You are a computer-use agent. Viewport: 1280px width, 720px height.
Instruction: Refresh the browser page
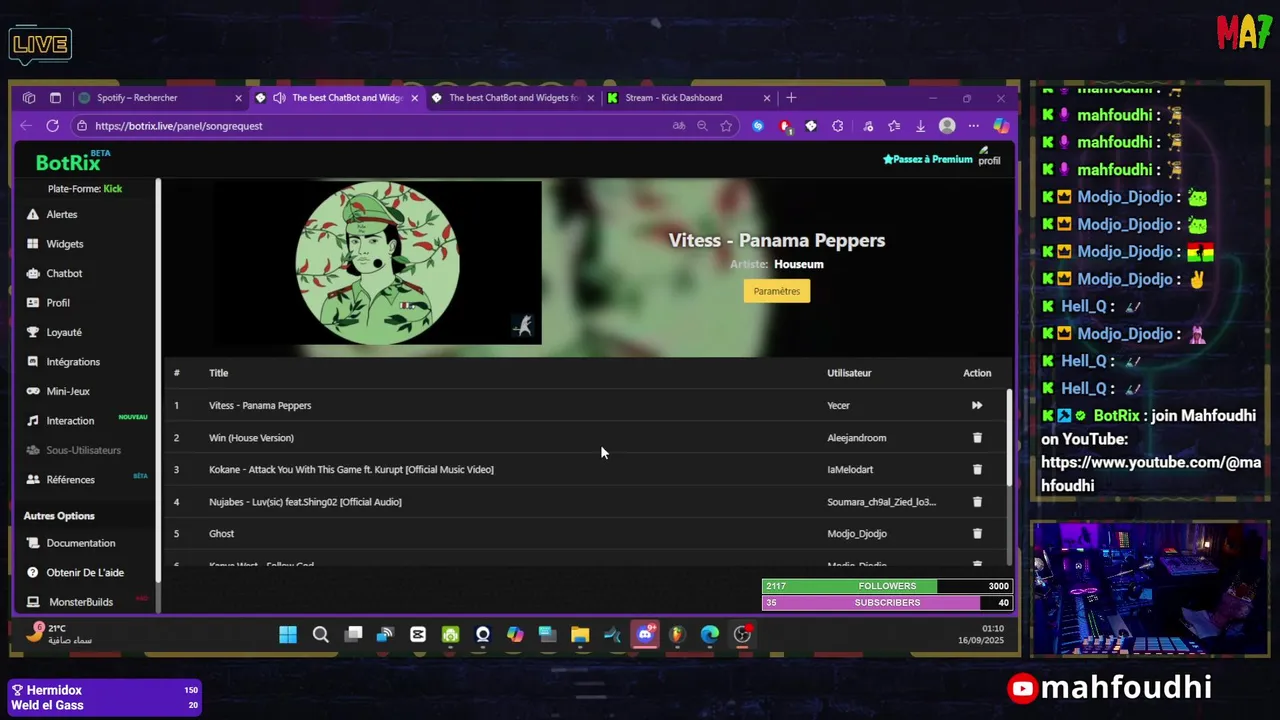pyautogui.click(x=52, y=126)
